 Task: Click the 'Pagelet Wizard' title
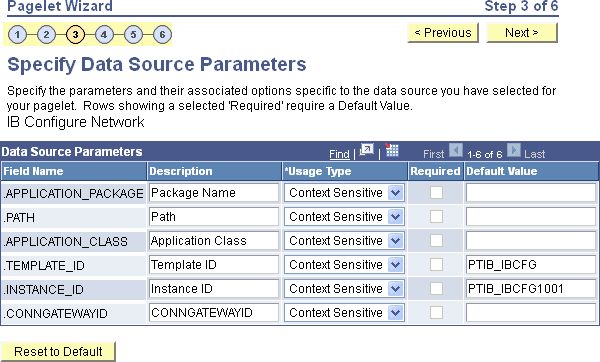coord(60,6)
